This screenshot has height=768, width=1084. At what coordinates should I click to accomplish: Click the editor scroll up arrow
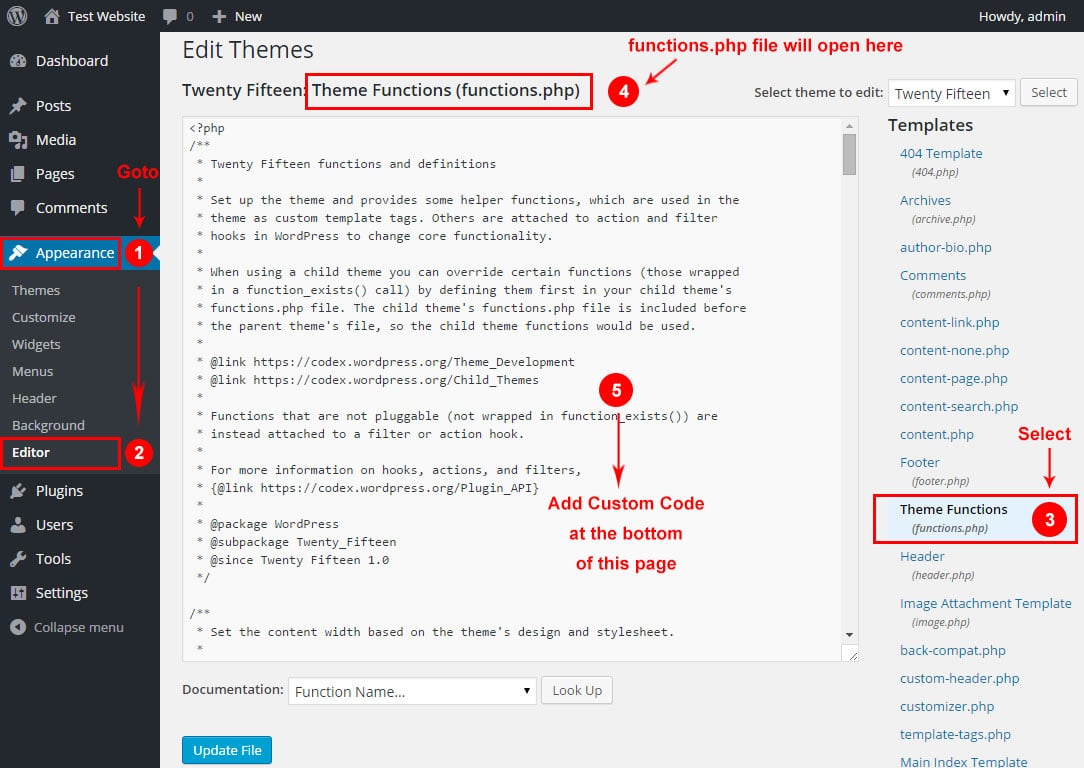(850, 126)
